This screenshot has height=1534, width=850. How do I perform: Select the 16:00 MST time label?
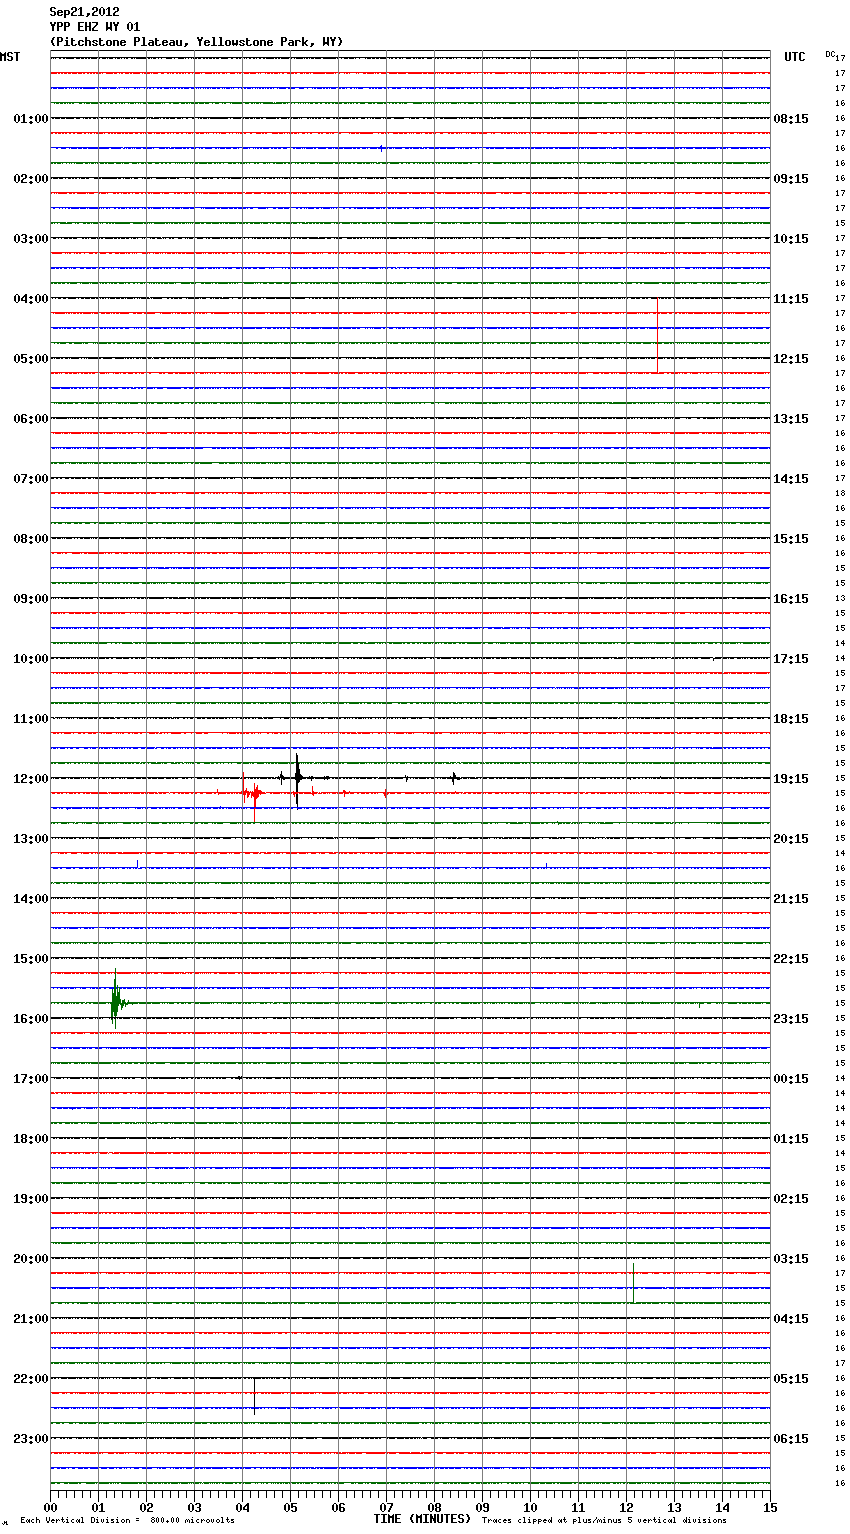[31, 1019]
